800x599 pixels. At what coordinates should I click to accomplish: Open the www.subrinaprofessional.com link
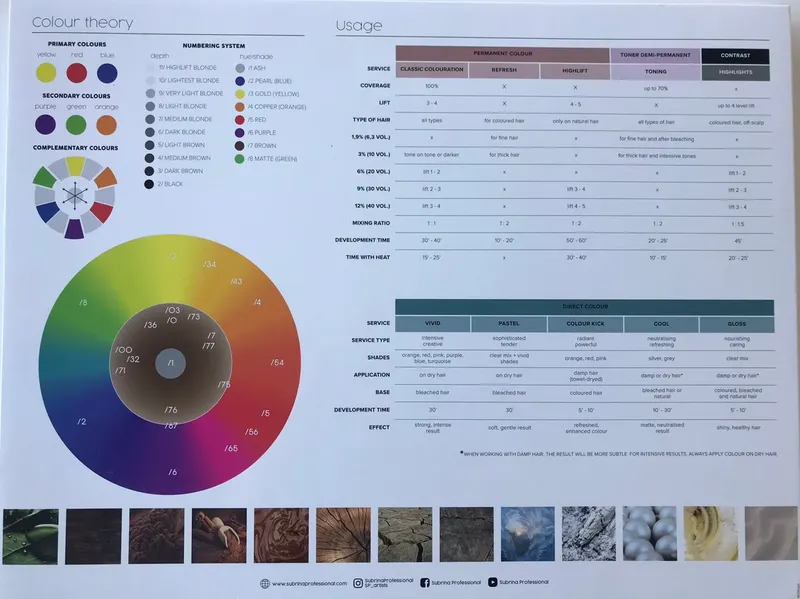coord(309,583)
